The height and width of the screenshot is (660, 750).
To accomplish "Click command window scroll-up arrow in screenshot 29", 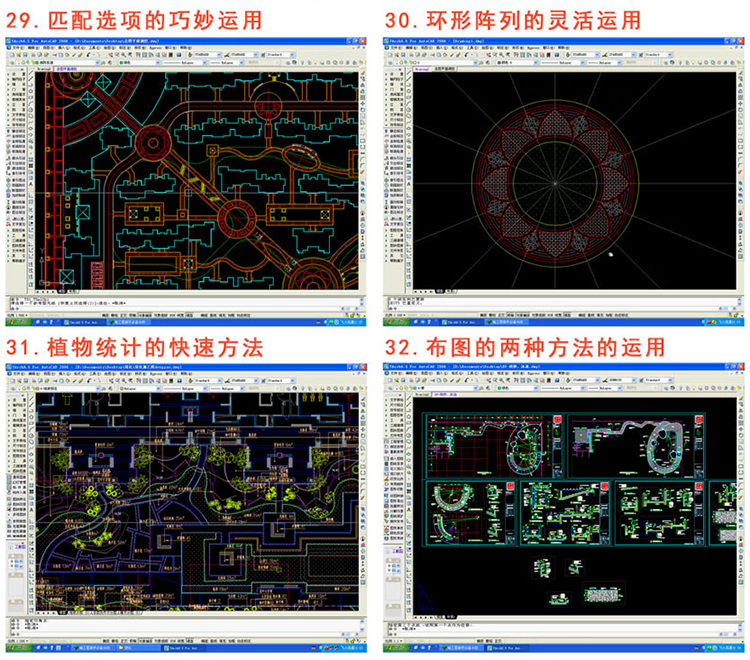I will [x=362, y=300].
